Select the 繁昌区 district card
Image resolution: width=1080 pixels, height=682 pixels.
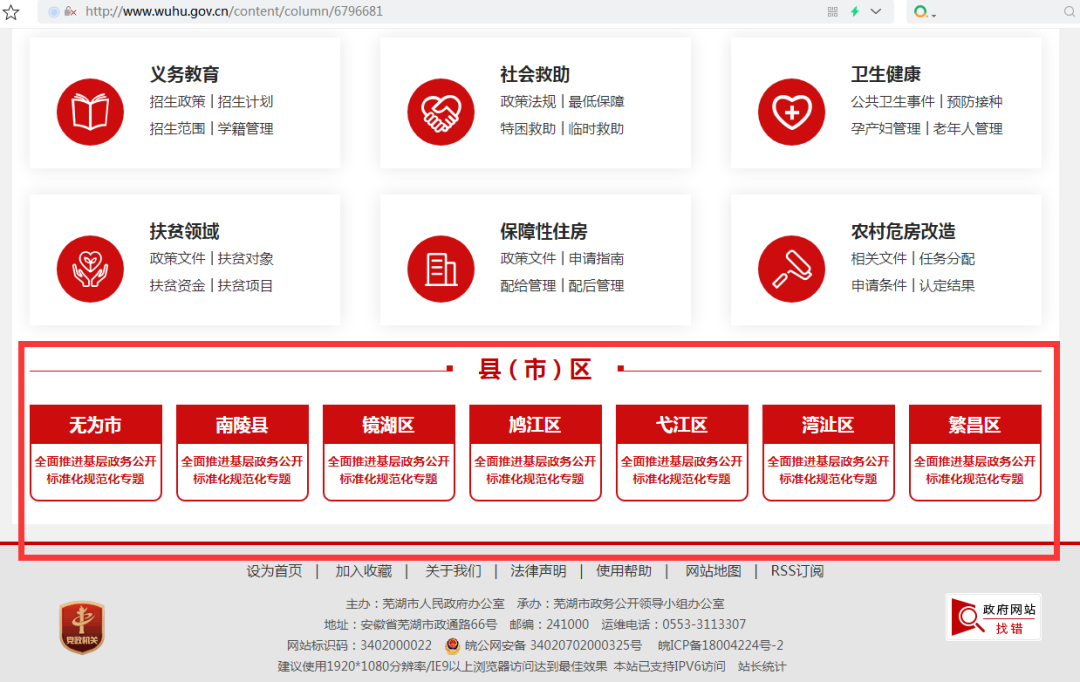click(x=975, y=453)
